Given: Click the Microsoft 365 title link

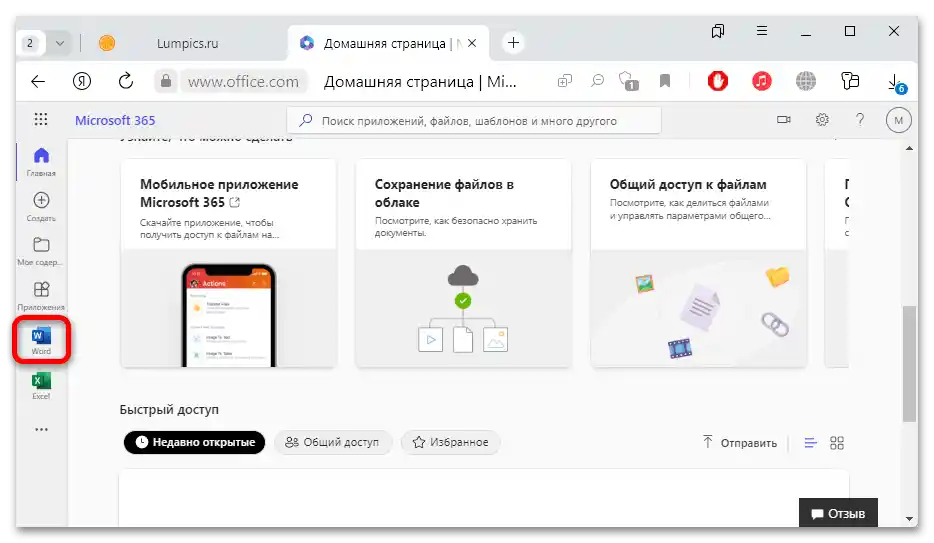Looking at the screenshot, I should coord(115,120).
